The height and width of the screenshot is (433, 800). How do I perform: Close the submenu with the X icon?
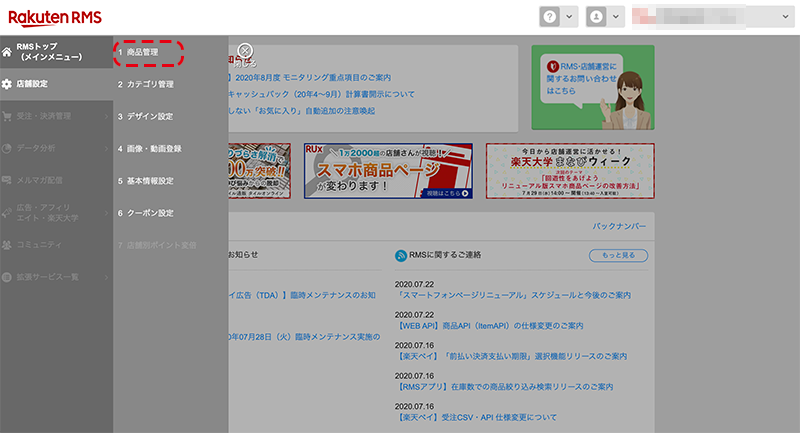click(x=245, y=50)
